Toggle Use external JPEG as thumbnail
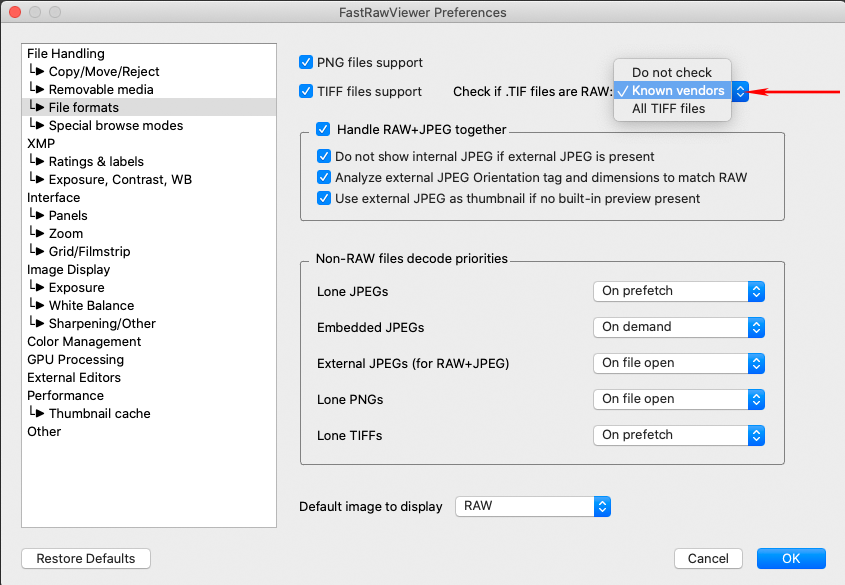Screen dimensions: 845x585 [324, 198]
